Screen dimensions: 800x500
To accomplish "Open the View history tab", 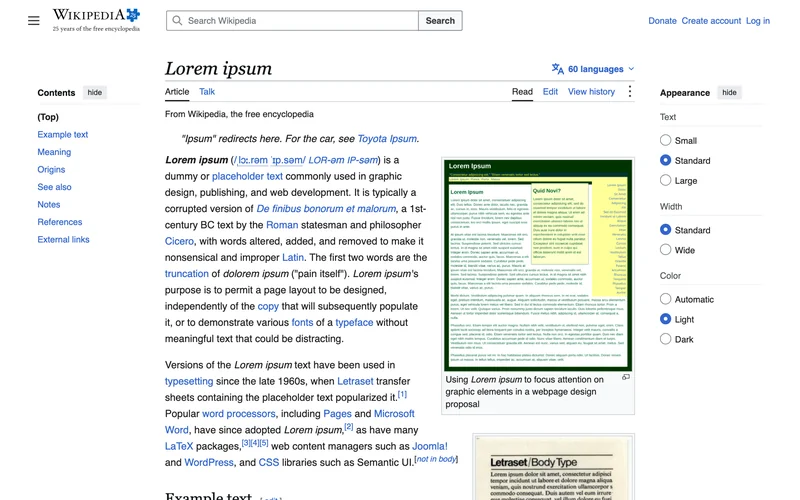I will pos(591,92).
